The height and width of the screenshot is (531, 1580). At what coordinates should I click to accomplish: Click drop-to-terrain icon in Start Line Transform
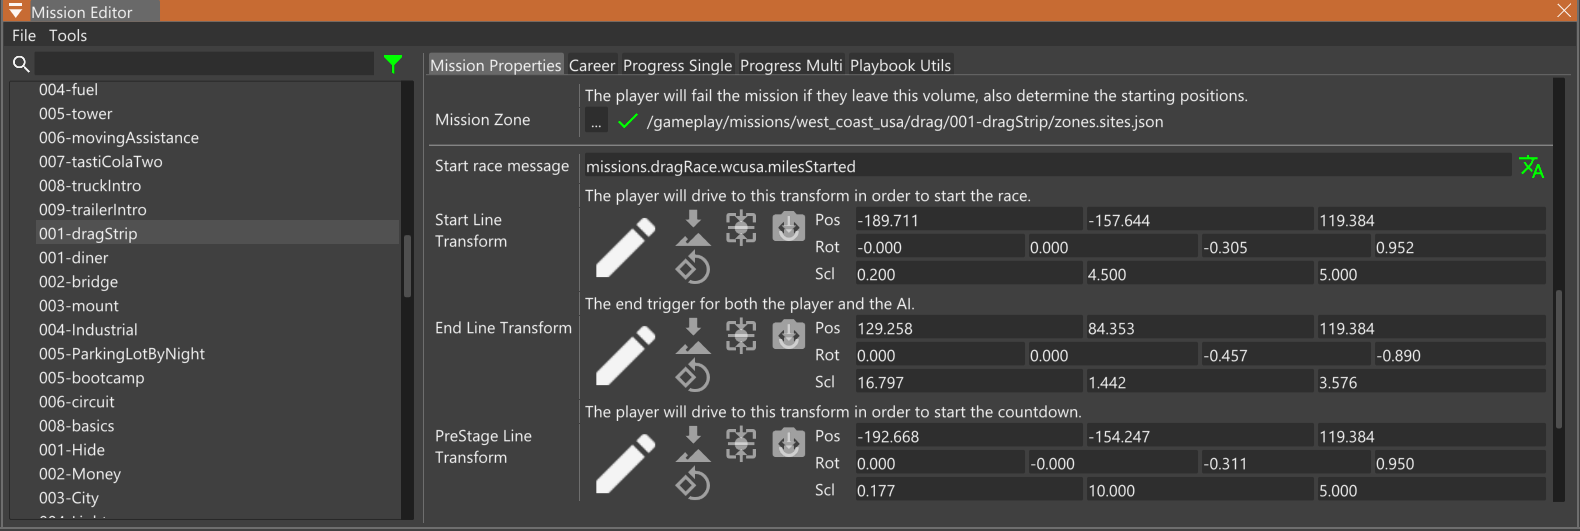(693, 228)
